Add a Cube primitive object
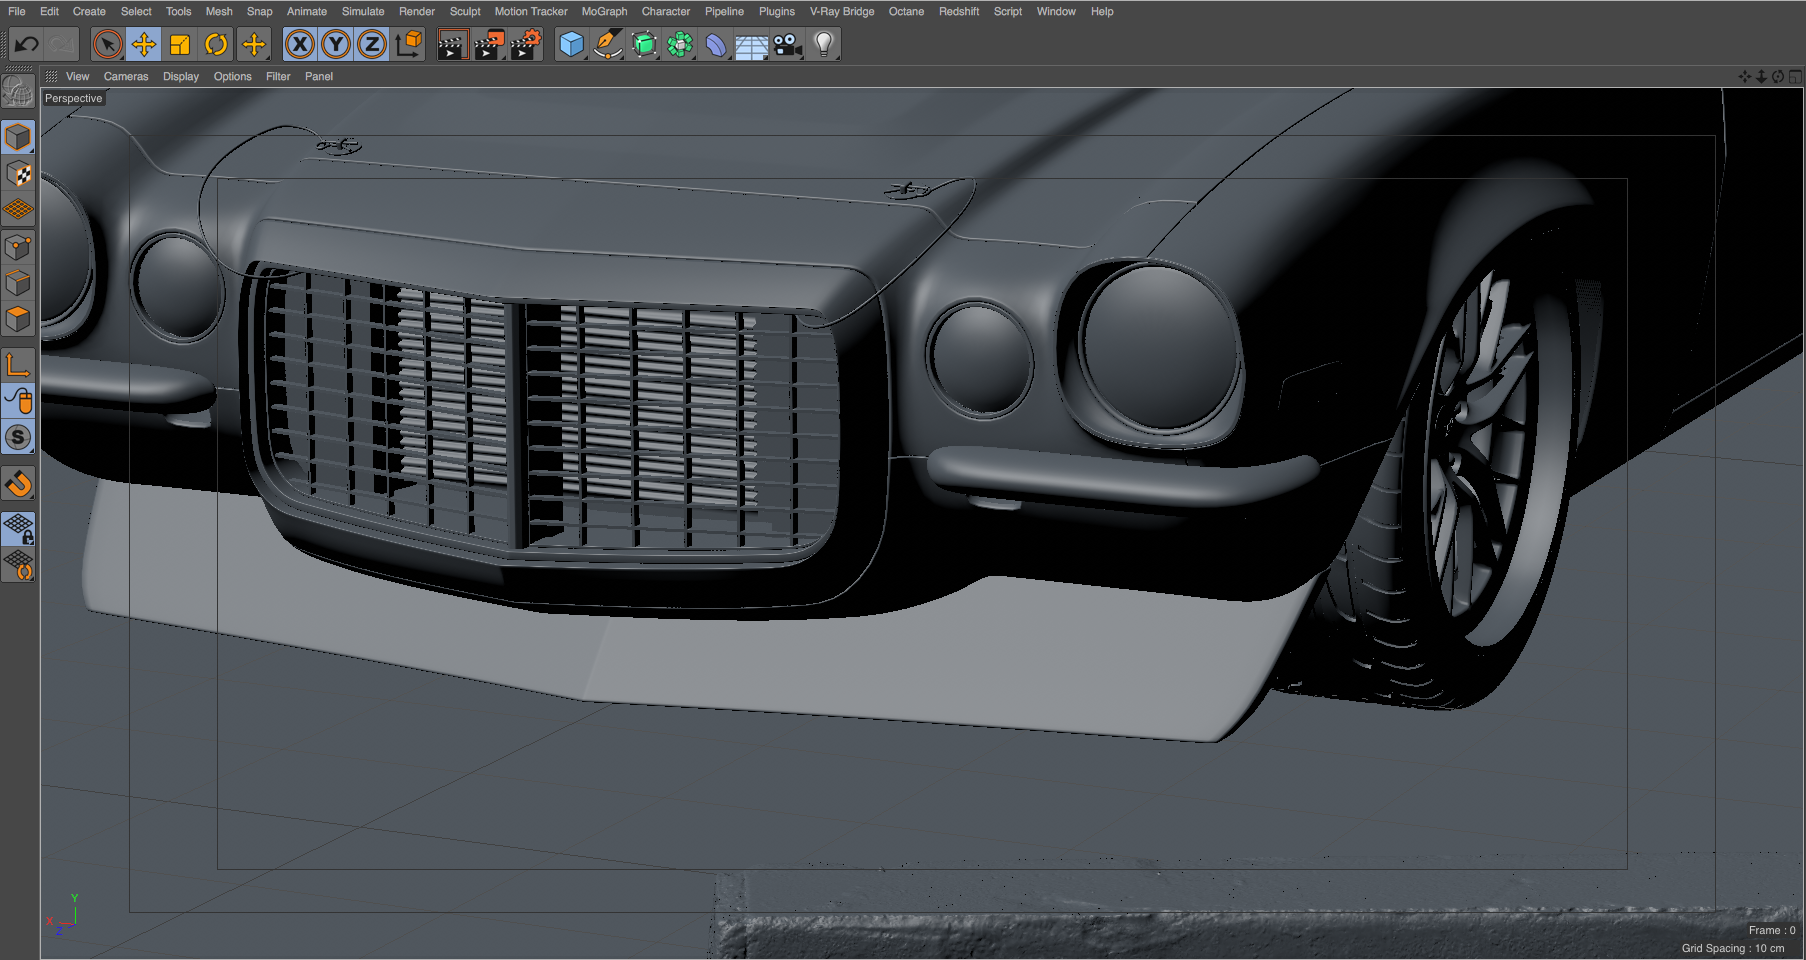 tap(571, 45)
